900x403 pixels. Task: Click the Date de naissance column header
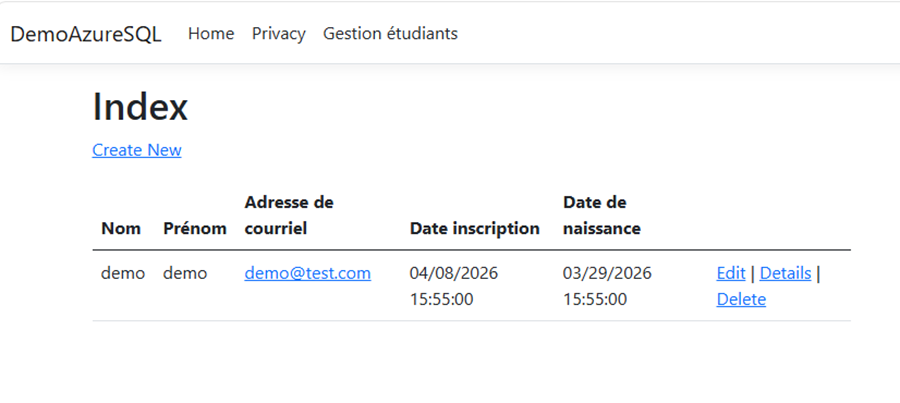[x=601, y=215]
